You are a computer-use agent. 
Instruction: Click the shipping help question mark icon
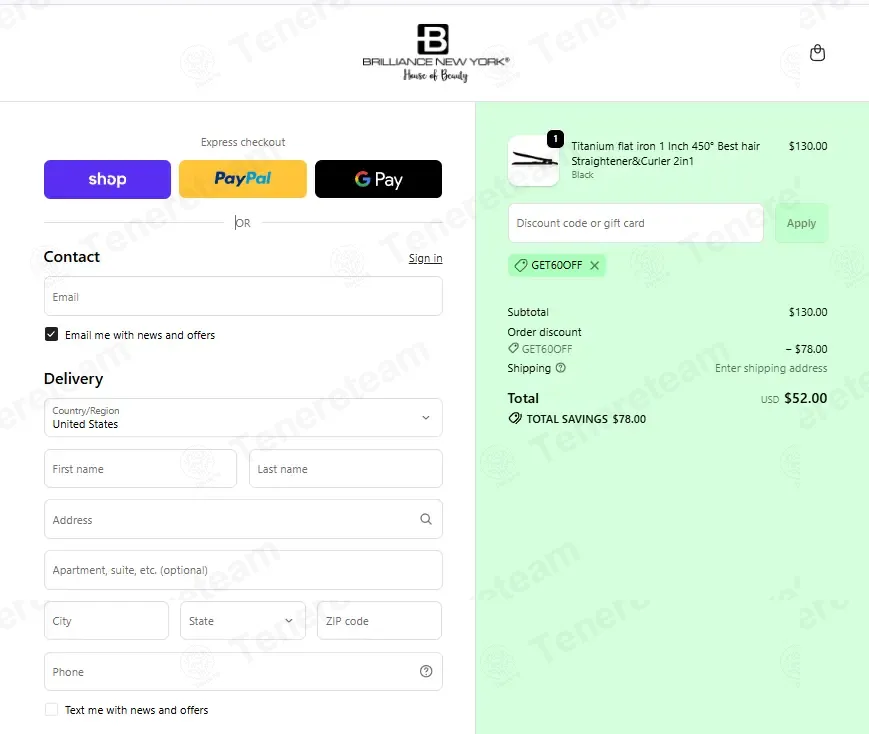coord(560,368)
